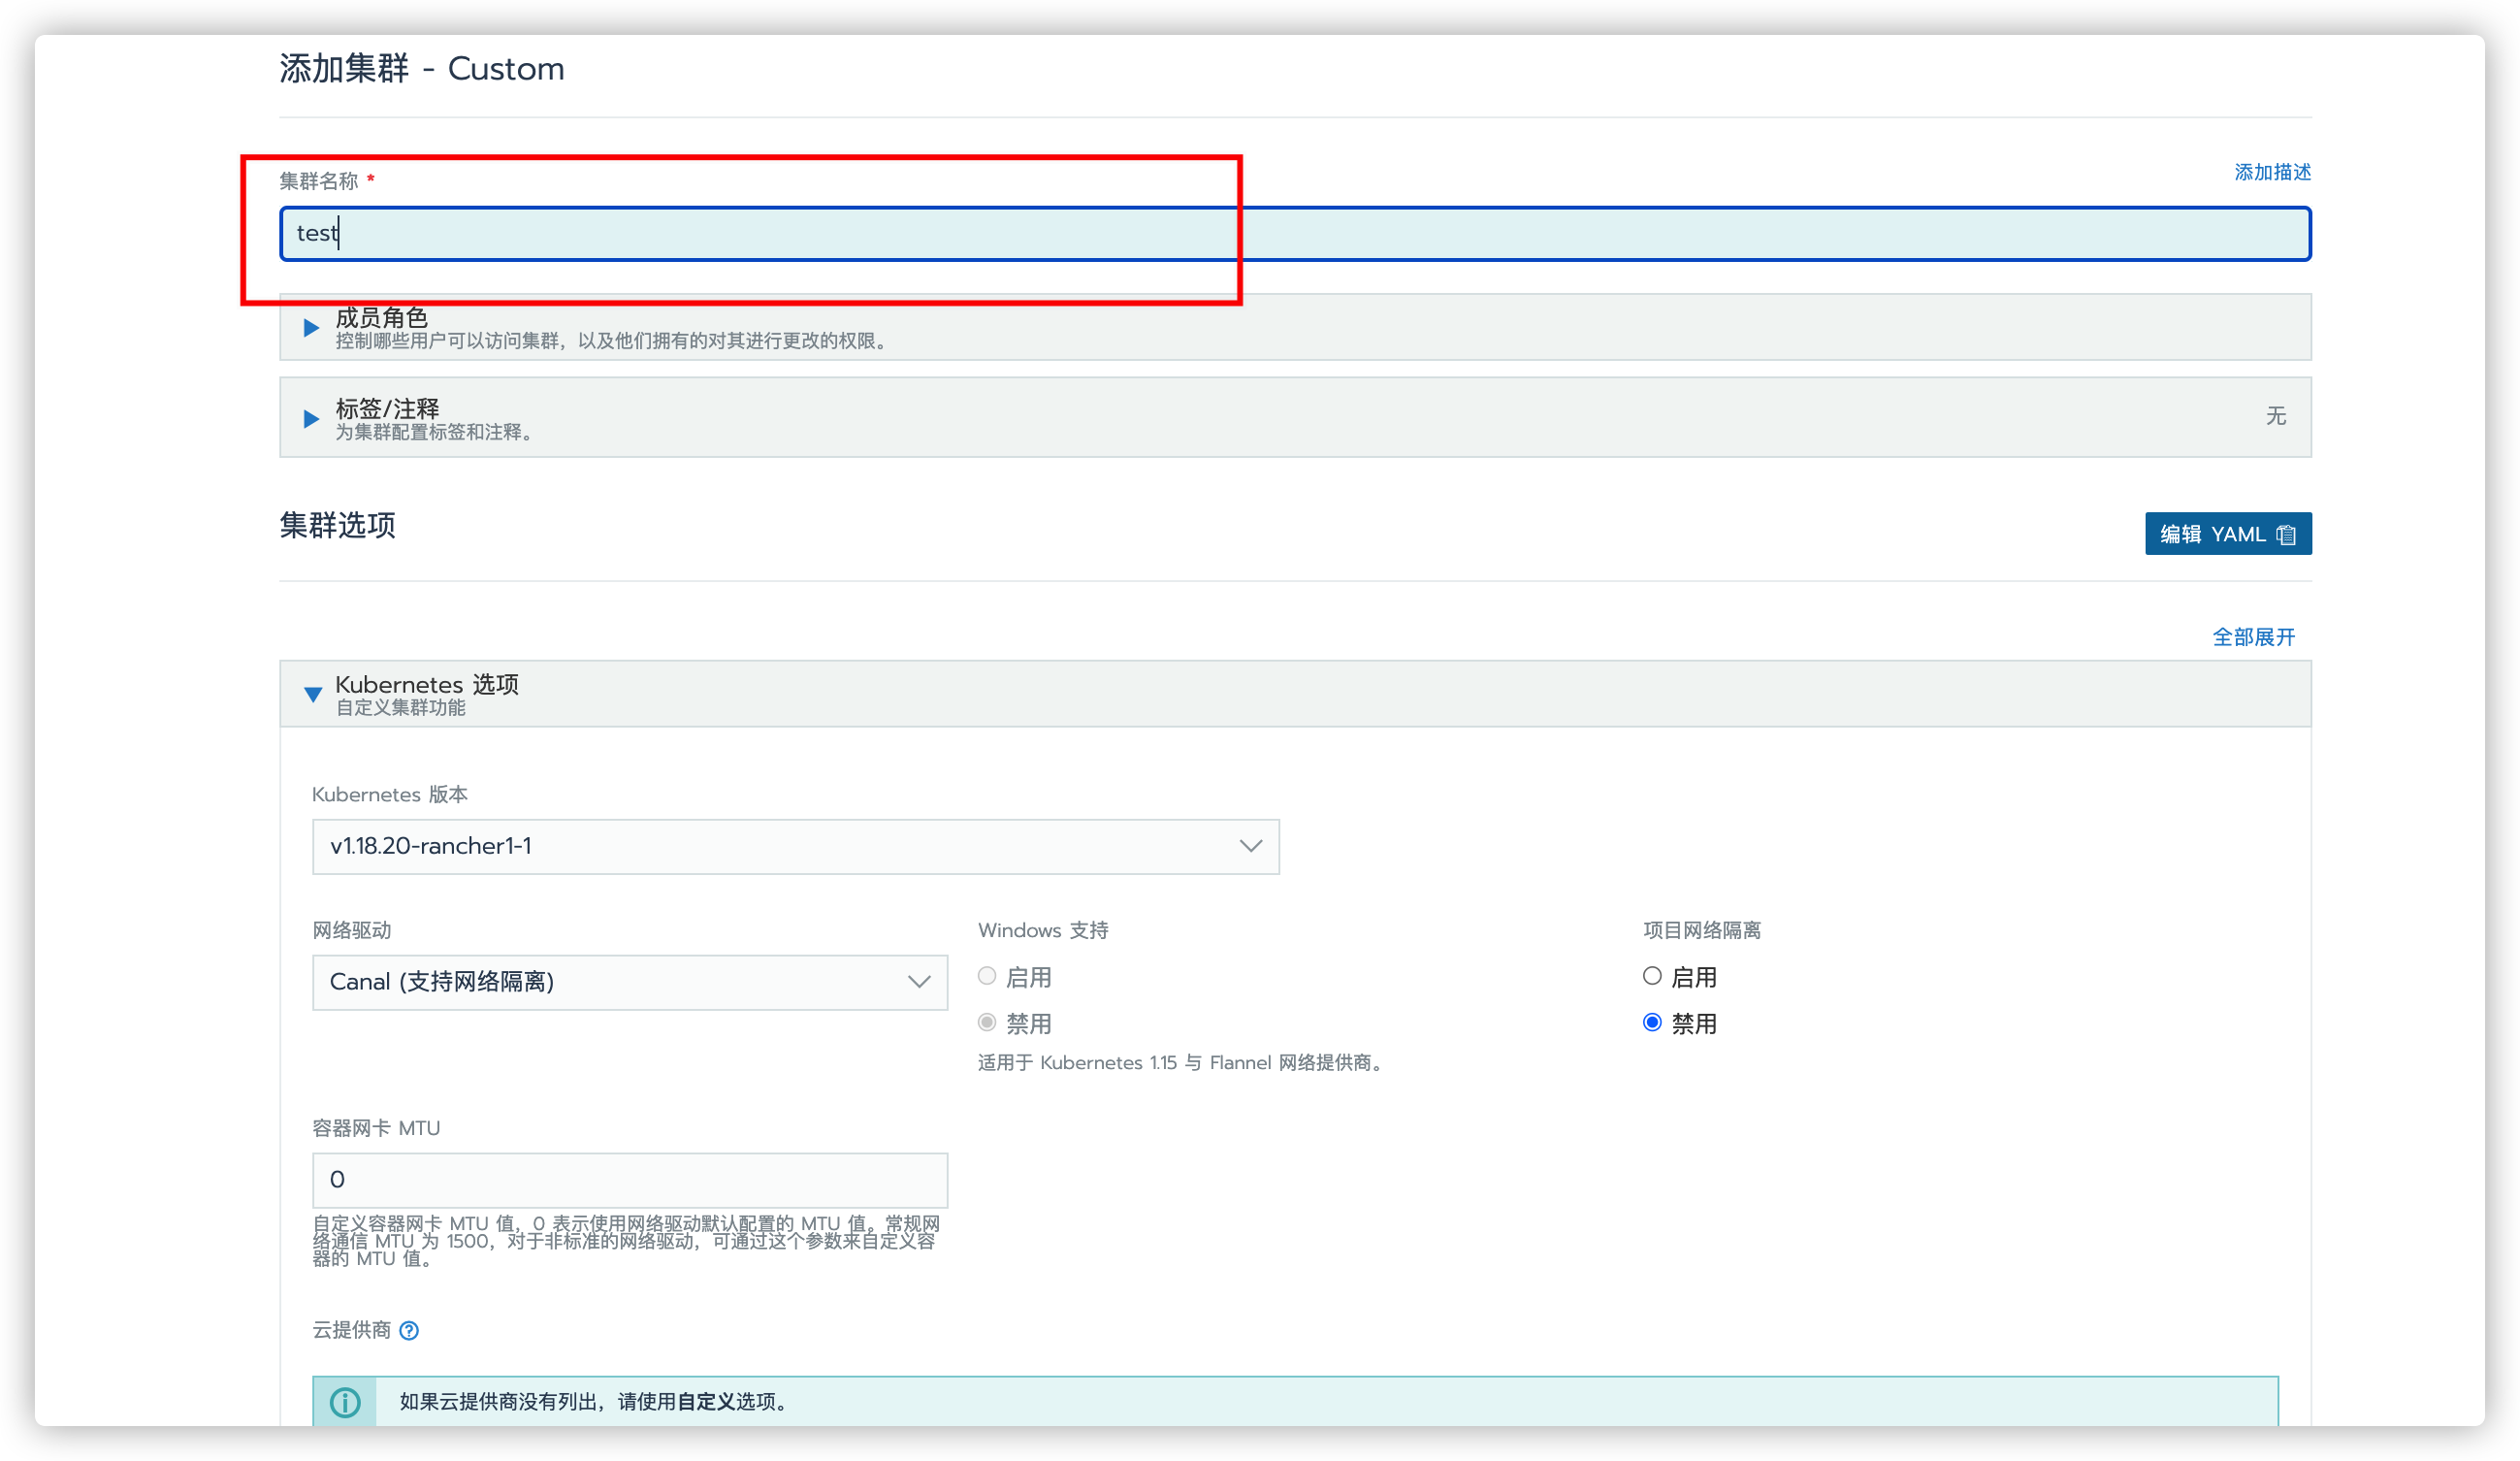Image resolution: width=2520 pixels, height=1461 pixels.
Task: Select 禁用 under Windows 支持
Action: pos(987,1022)
